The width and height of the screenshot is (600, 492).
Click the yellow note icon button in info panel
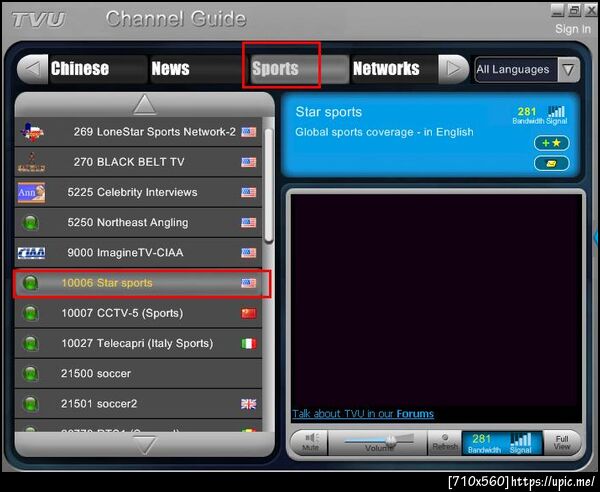(x=551, y=164)
